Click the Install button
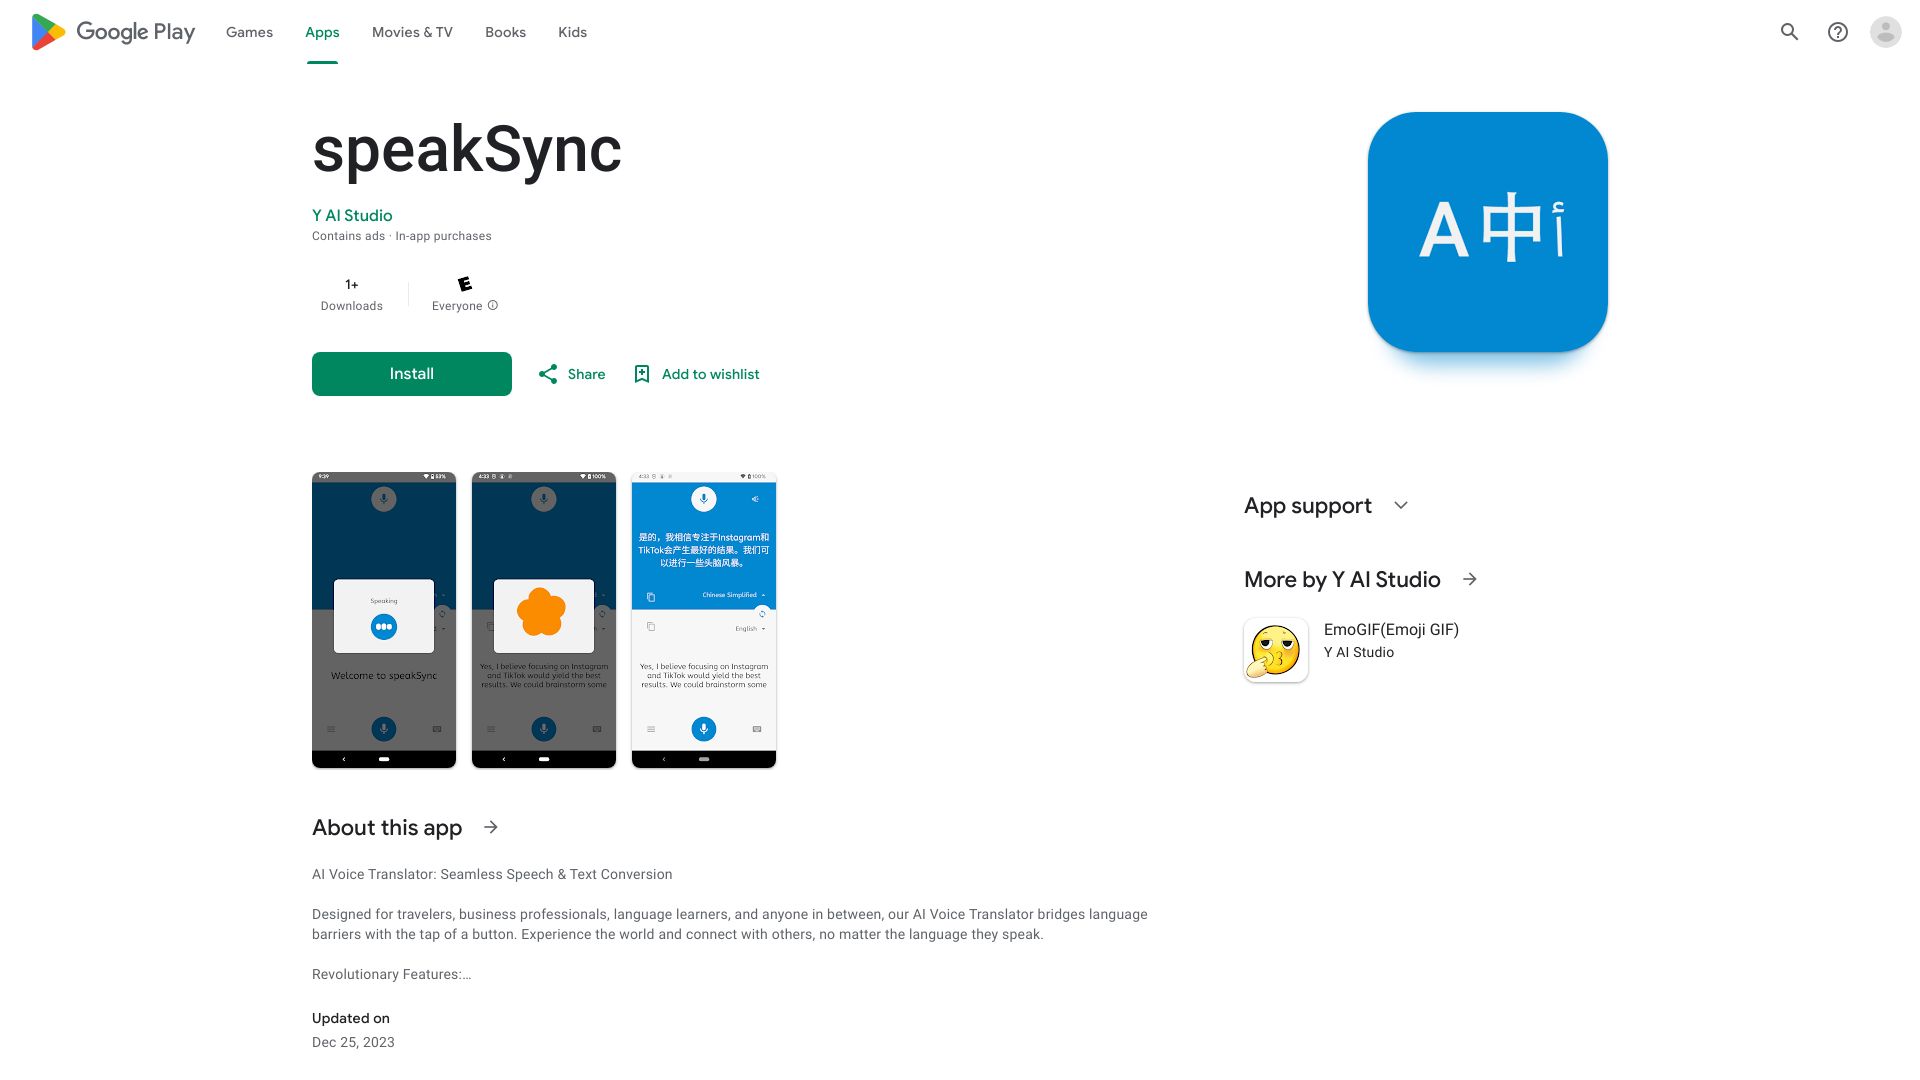The width and height of the screenshot is (1920, 1080). (411, 373)
